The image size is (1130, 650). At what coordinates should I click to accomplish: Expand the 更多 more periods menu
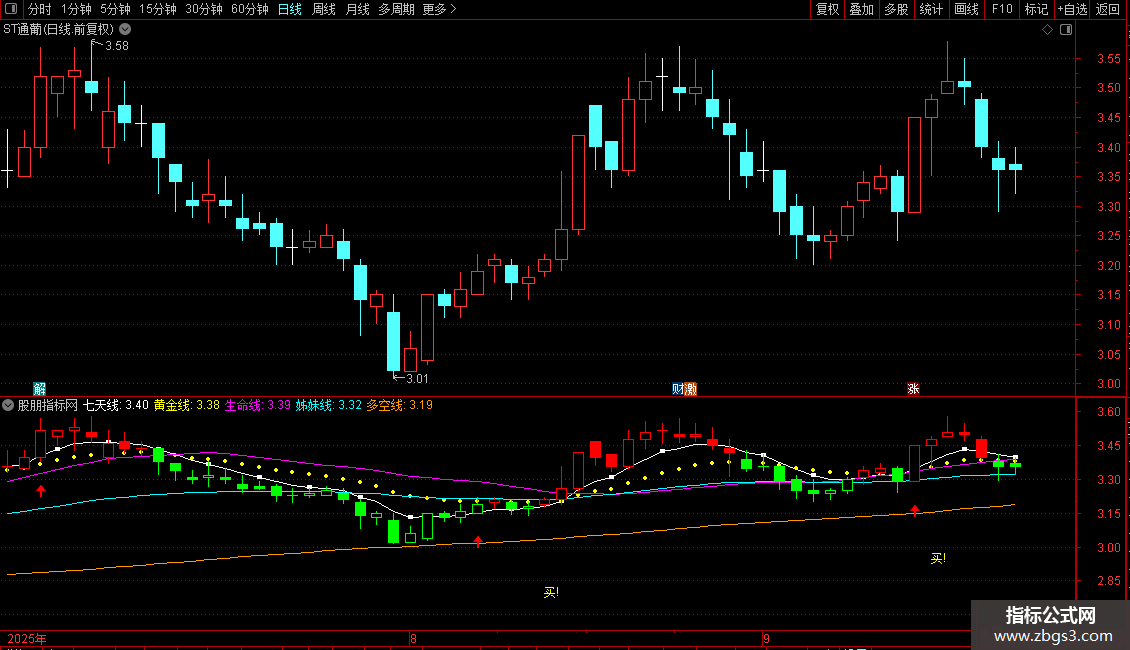tap(440, 9)
